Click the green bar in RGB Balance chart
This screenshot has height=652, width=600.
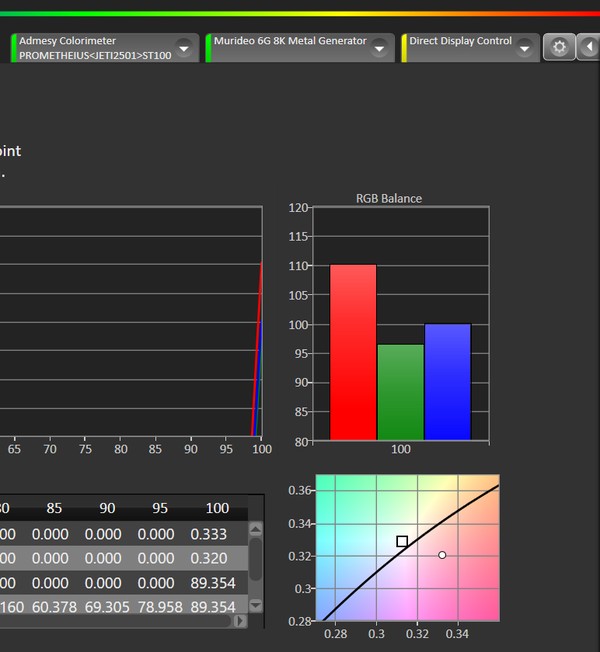(x=400, y=392)
